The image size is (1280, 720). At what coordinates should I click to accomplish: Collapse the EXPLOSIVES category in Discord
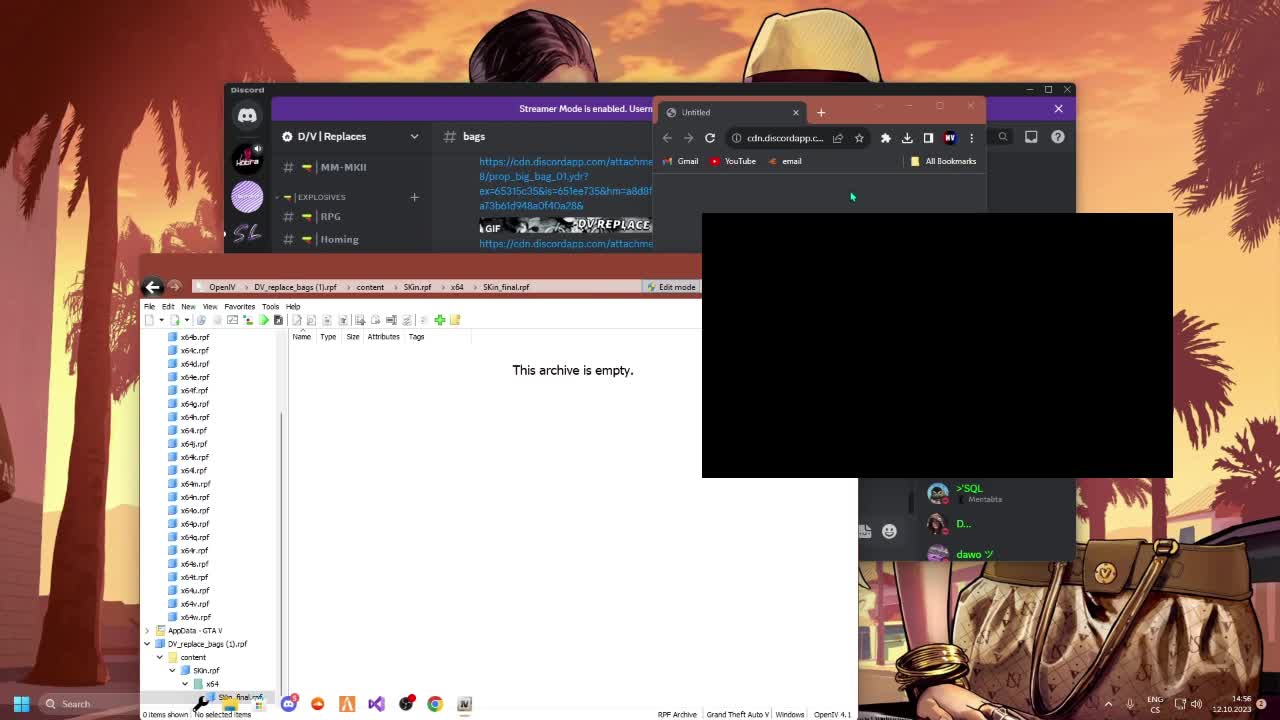click(320, 197)
